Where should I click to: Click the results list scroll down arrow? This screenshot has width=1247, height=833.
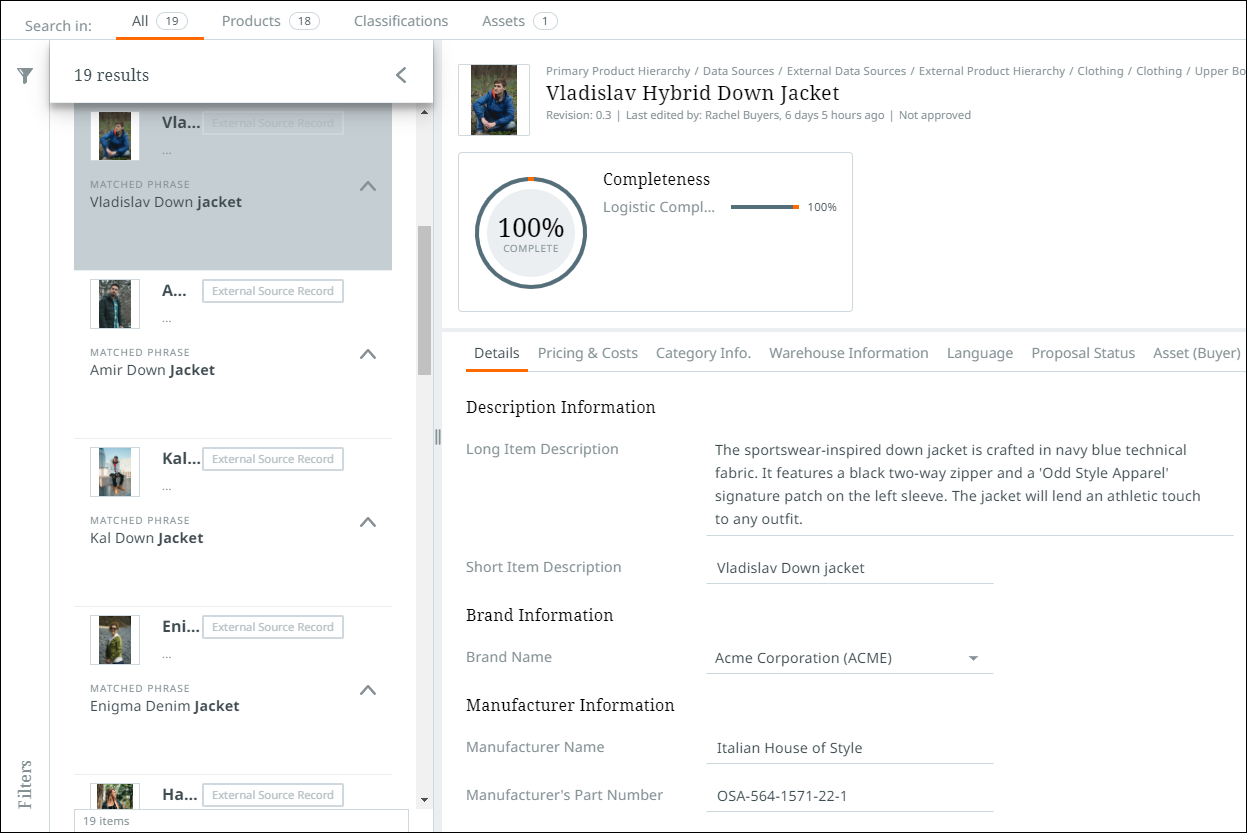(424, 799)
